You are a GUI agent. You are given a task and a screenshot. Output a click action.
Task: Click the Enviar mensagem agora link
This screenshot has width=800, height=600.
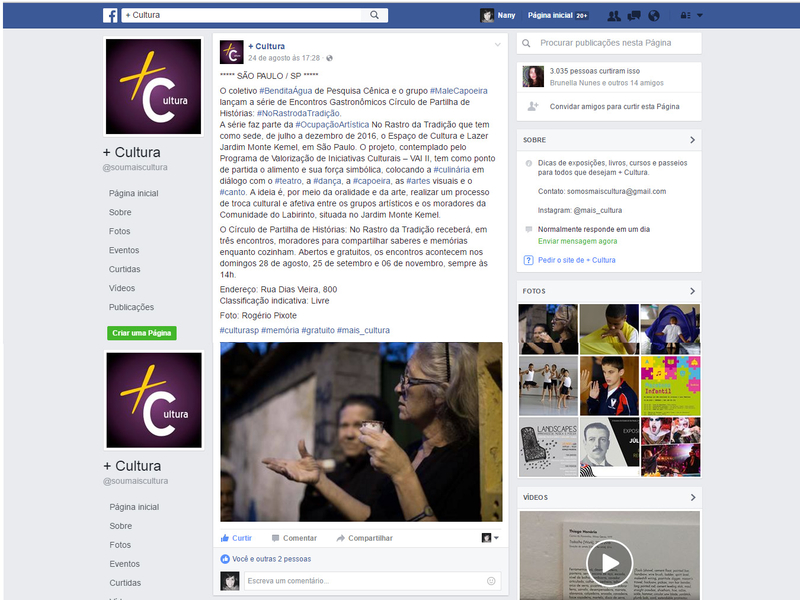tap(578, 241)
